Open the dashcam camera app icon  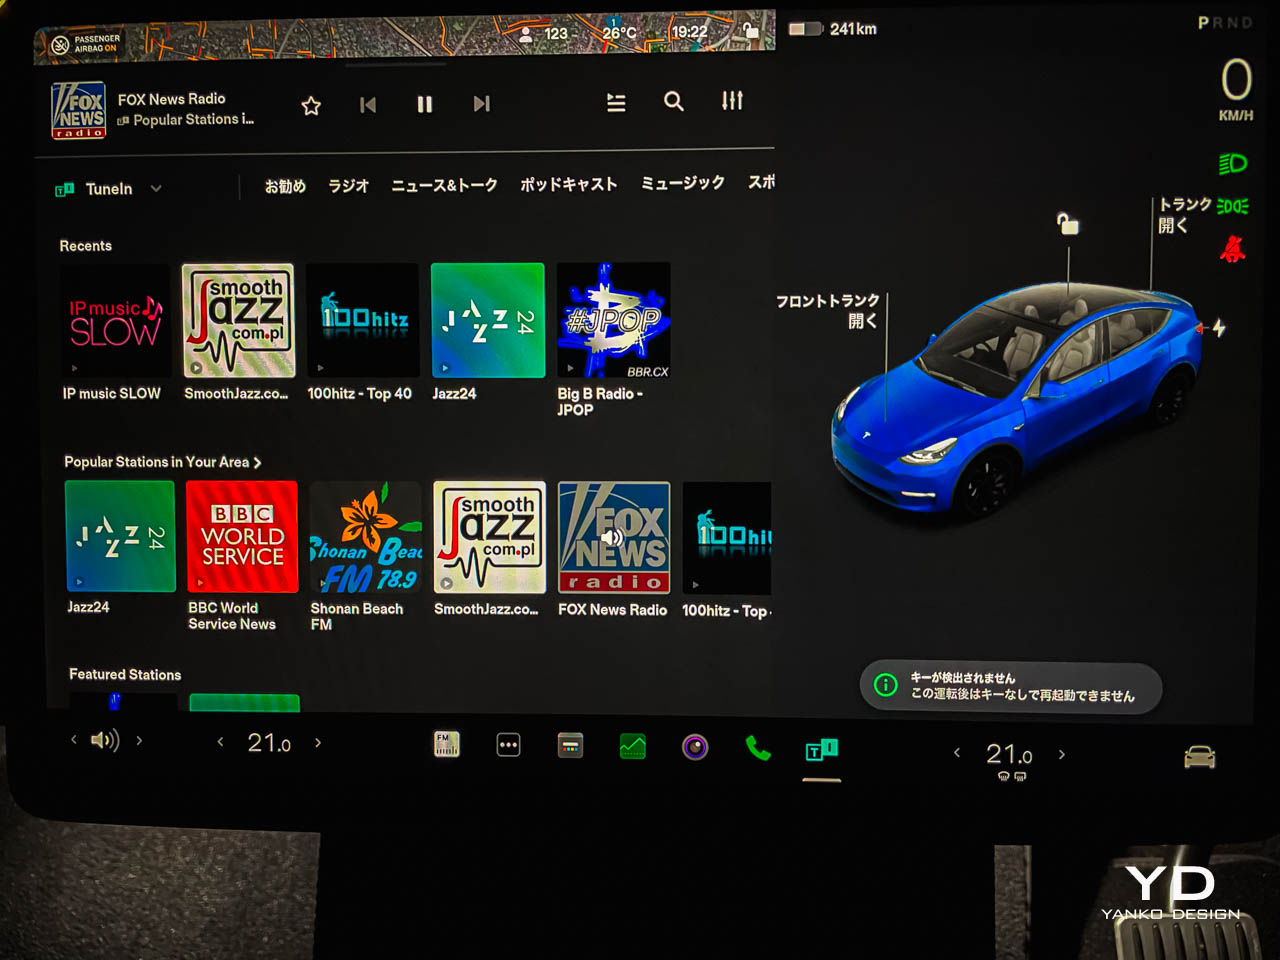point(695,747)
